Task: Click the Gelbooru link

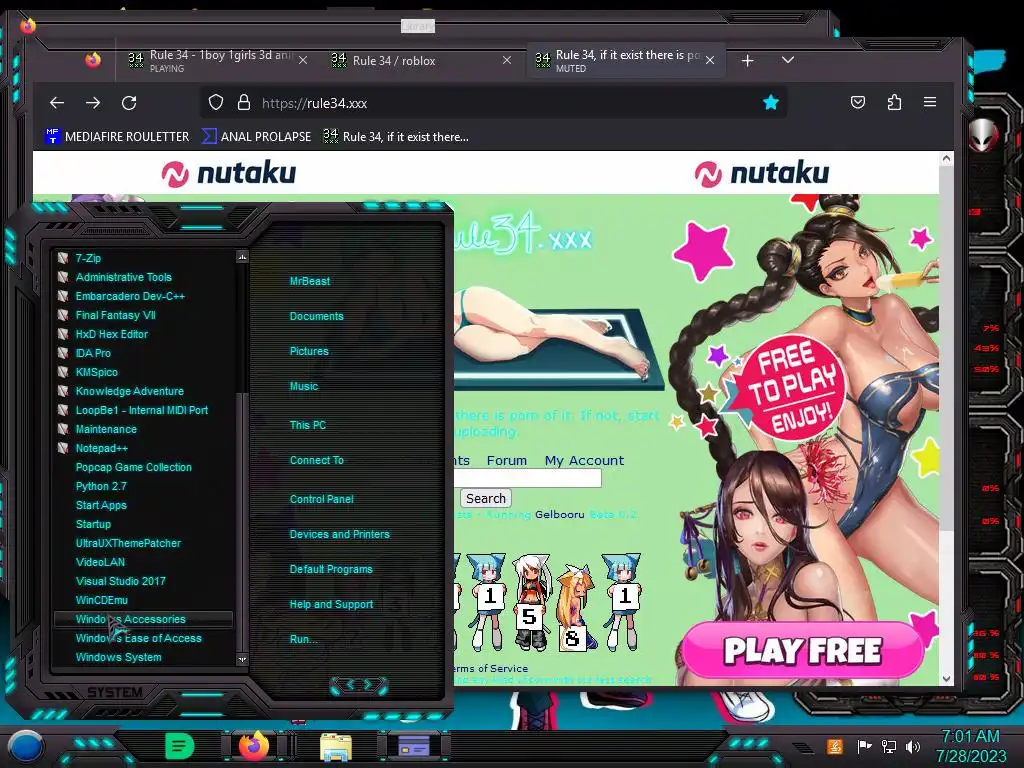Action: [x=560, y=515]
